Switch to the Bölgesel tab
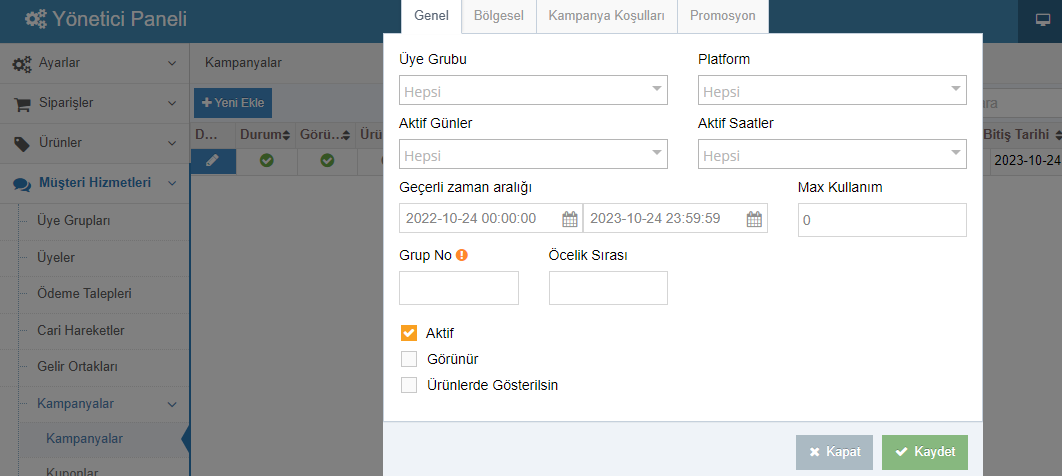The image size is (1062, 476). [498, 16]
